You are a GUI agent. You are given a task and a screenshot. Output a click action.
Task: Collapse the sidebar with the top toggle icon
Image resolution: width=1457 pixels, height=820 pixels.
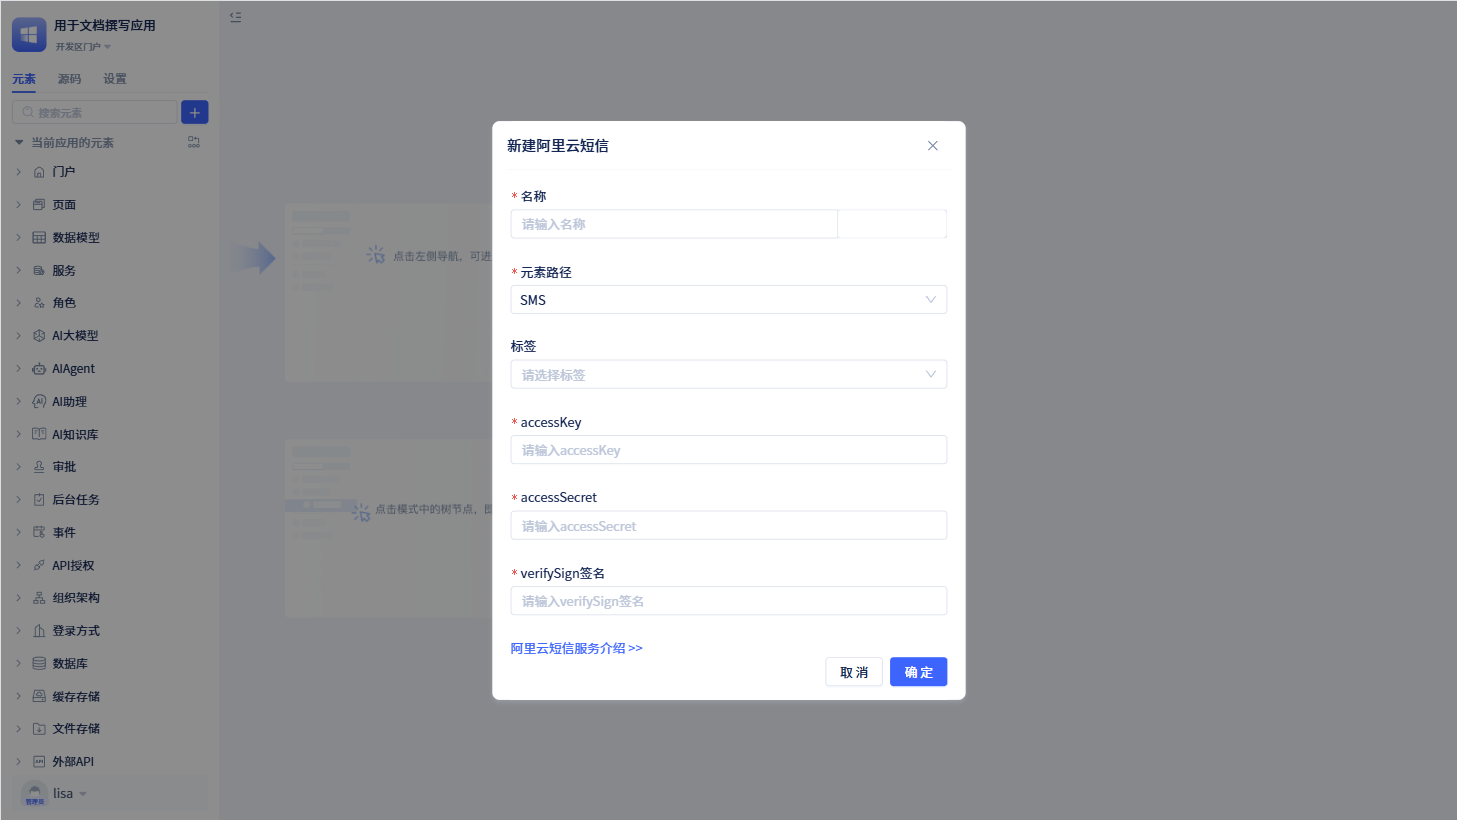(x=235, y=17)
